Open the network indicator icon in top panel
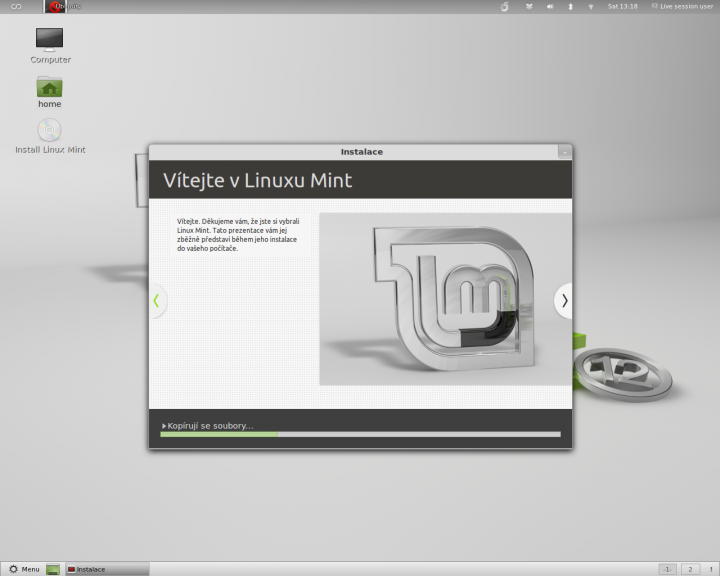The image size is (720, 576). tap(591, 6)
